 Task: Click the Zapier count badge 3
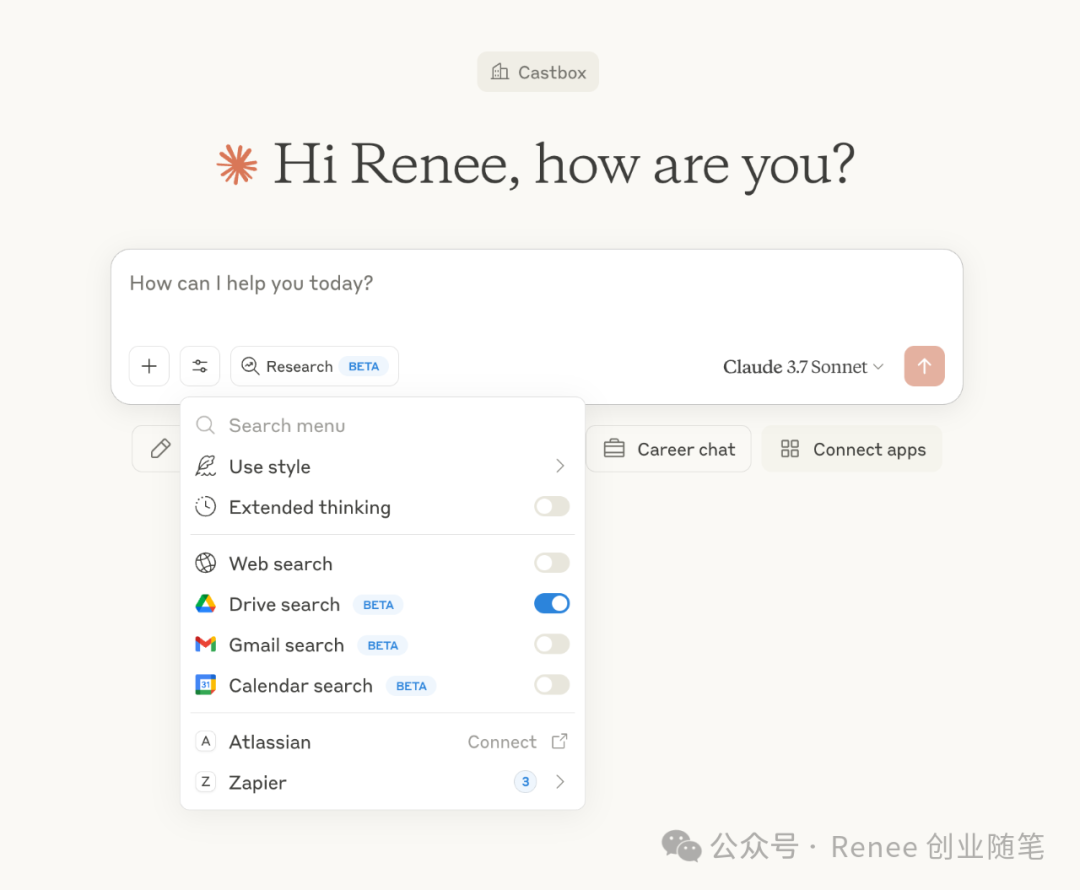tap(525, 782)
